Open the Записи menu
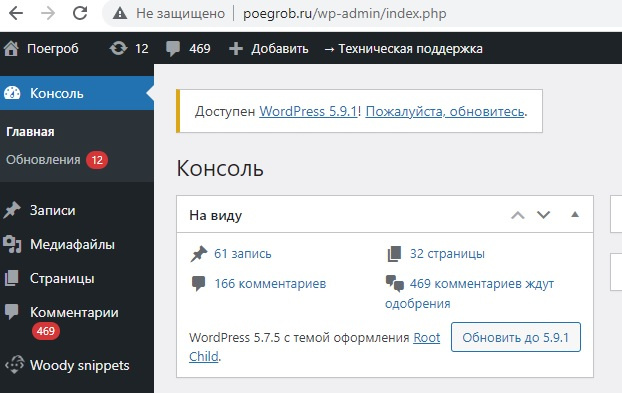The height and width of the screenshot is (393, 622). point(52,210)
